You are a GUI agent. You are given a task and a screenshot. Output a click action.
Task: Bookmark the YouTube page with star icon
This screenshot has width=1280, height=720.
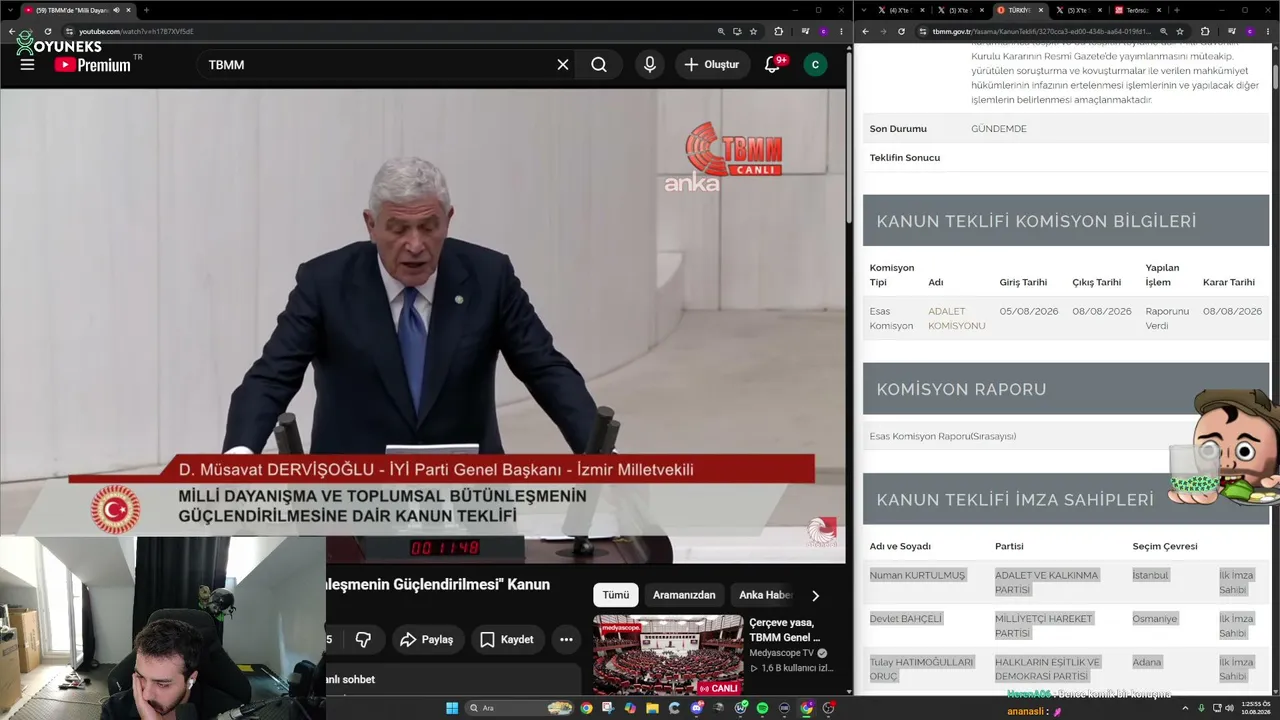tap(753, 31)
